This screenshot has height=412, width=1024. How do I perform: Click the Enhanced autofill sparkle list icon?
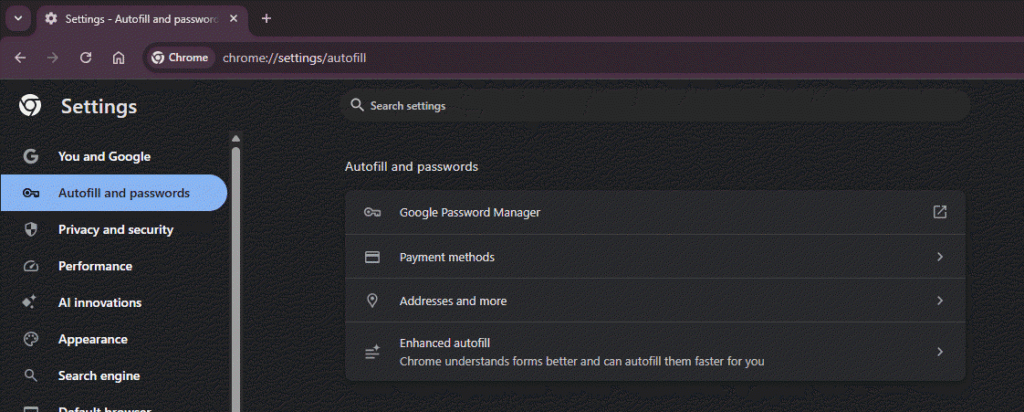click(372, 352)
